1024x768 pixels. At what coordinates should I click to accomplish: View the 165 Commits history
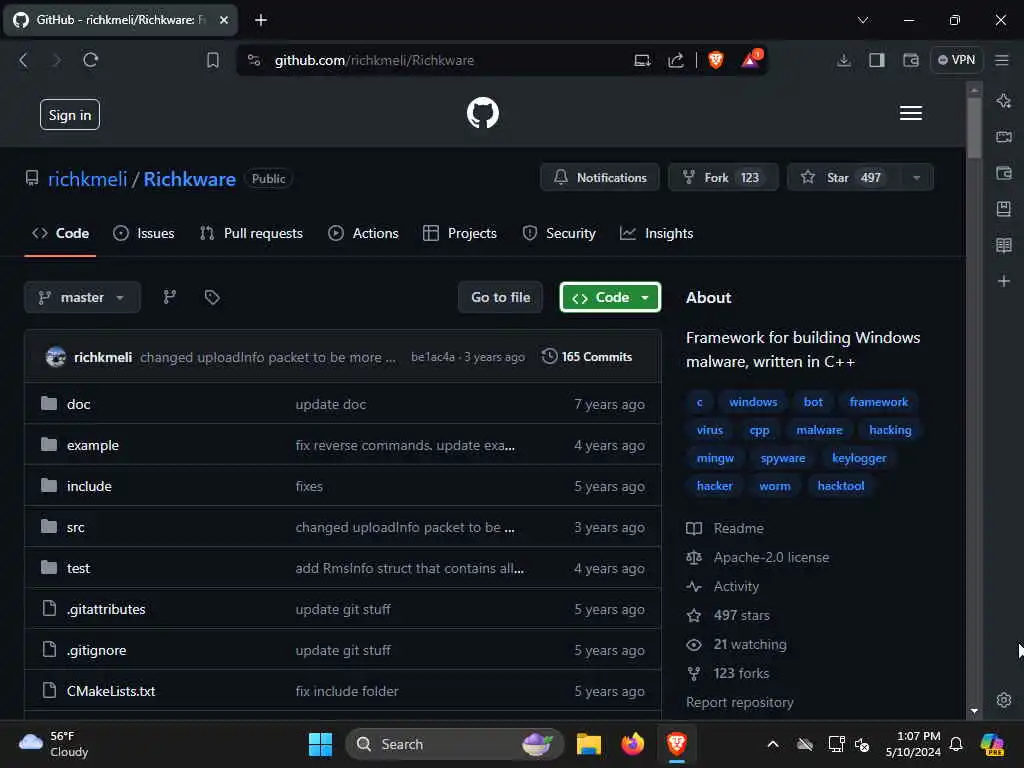click(587, 357)
